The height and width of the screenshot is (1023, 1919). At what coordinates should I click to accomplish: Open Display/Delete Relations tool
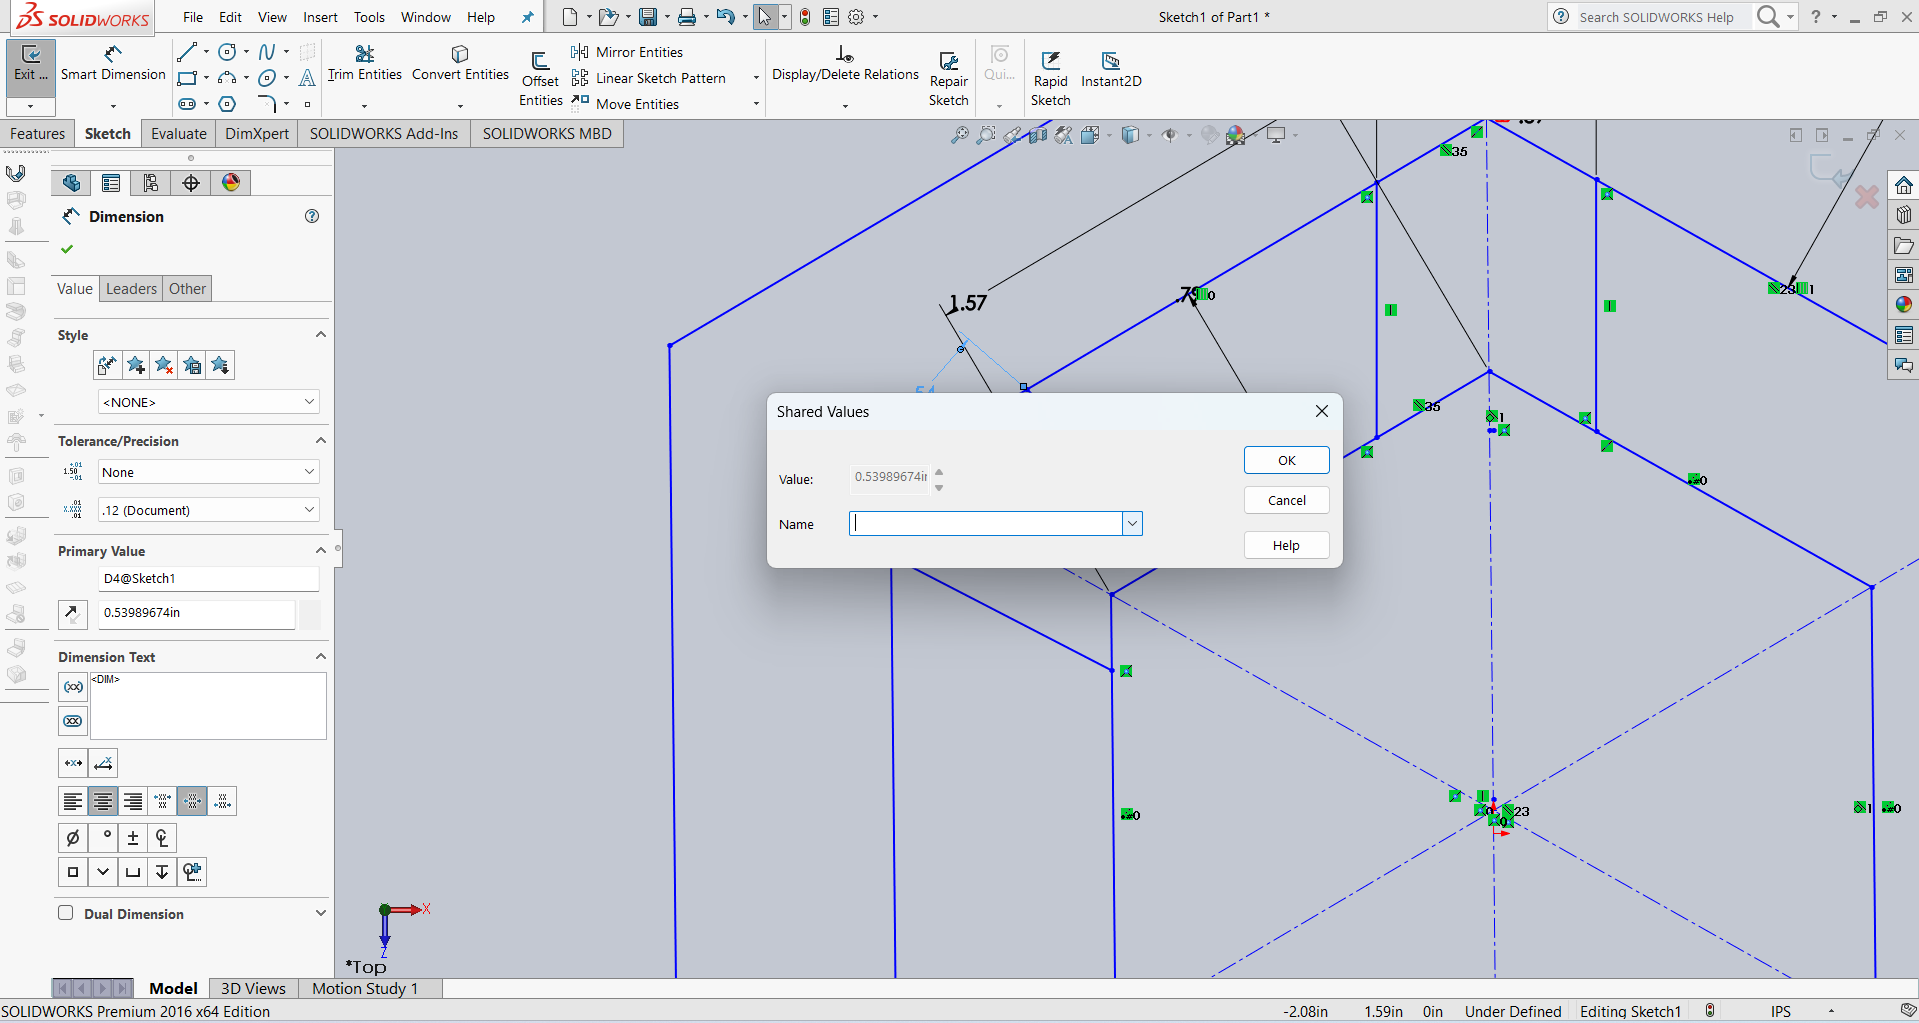click(x=845, y=63)
